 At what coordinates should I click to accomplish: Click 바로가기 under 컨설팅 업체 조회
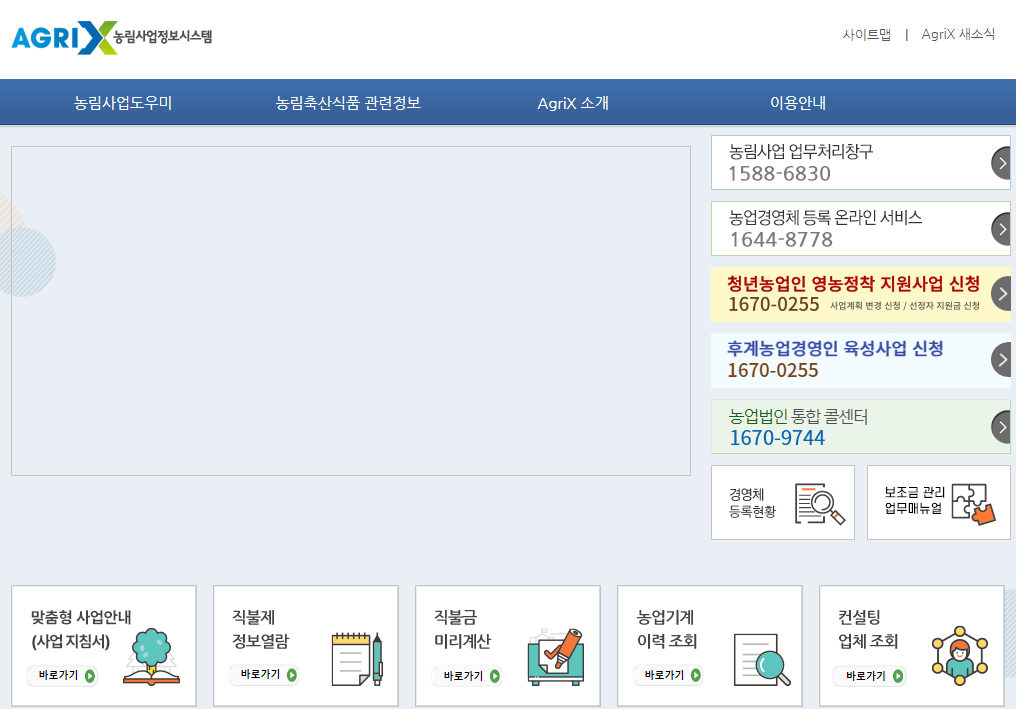pyautogui.click(x=868, y=675)
